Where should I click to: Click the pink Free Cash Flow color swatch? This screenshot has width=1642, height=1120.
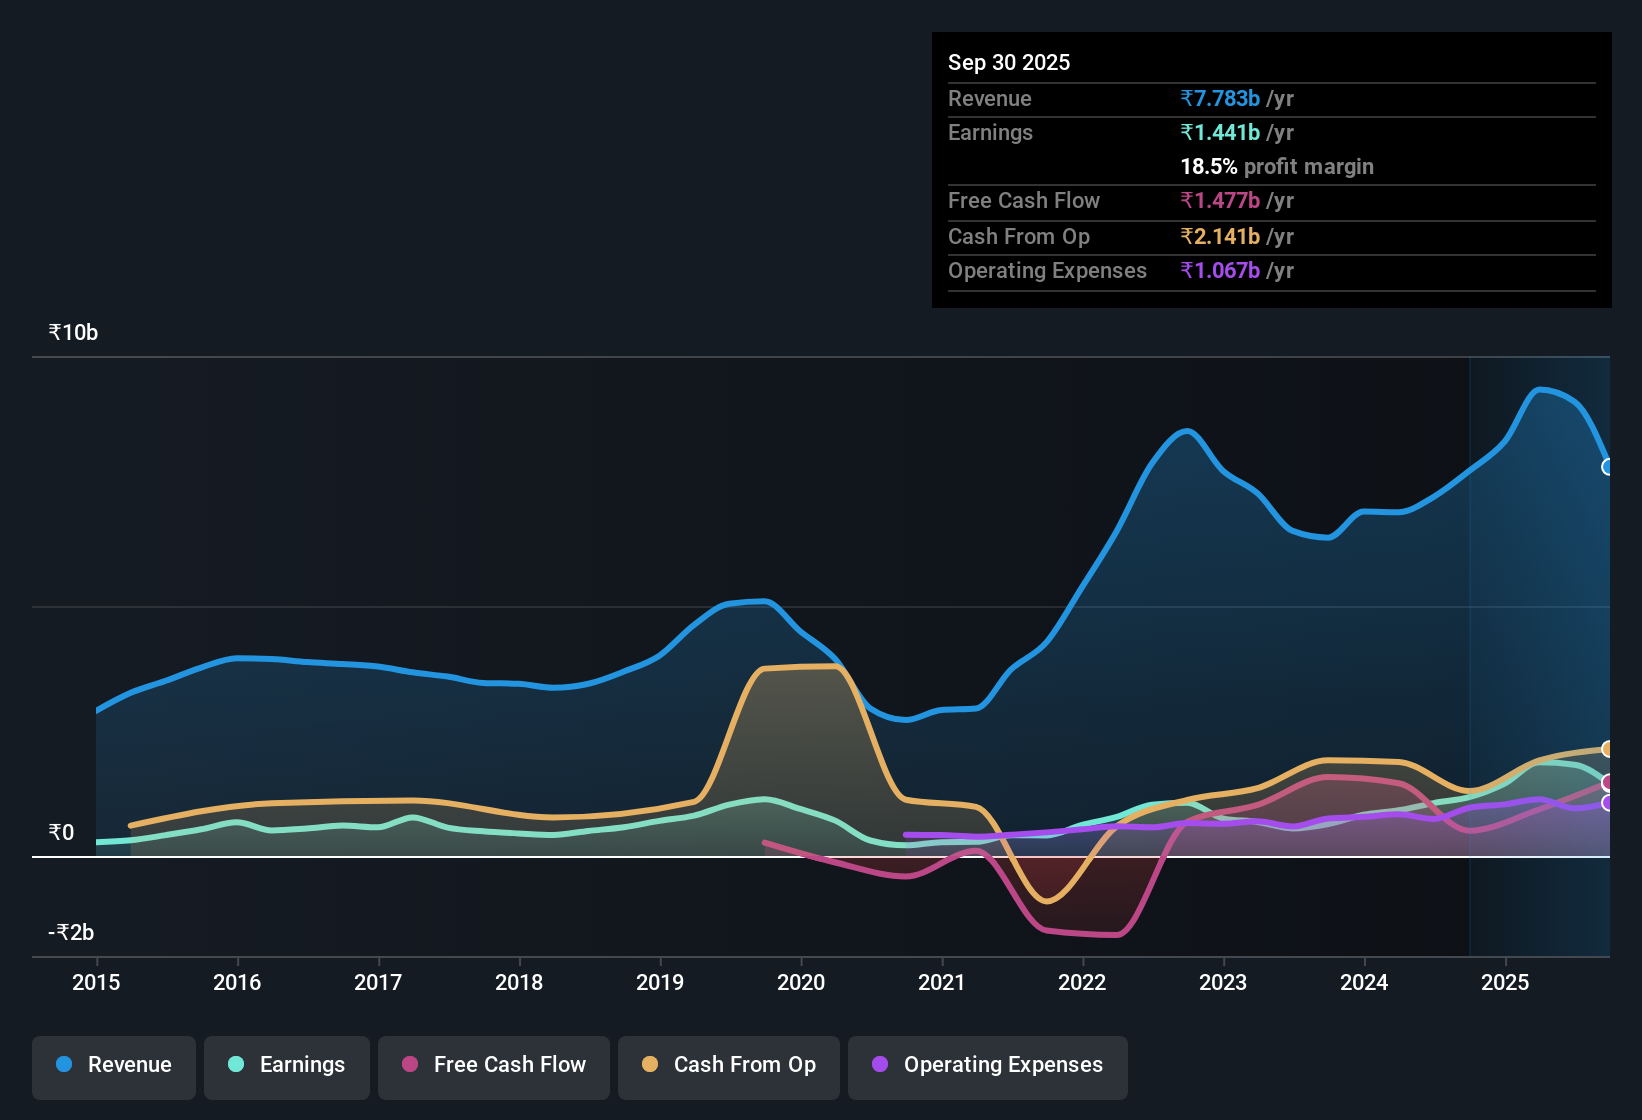[x=409, y=1065]
